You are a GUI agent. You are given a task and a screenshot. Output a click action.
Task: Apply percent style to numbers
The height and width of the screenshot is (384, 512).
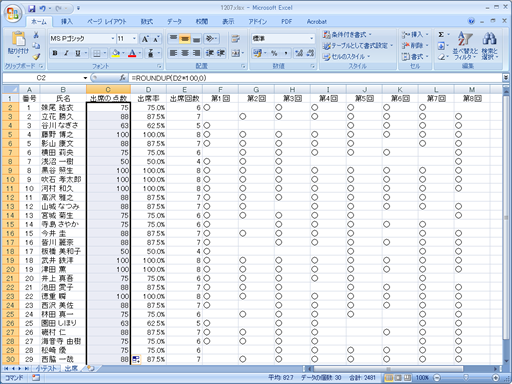tap(274, 53)
